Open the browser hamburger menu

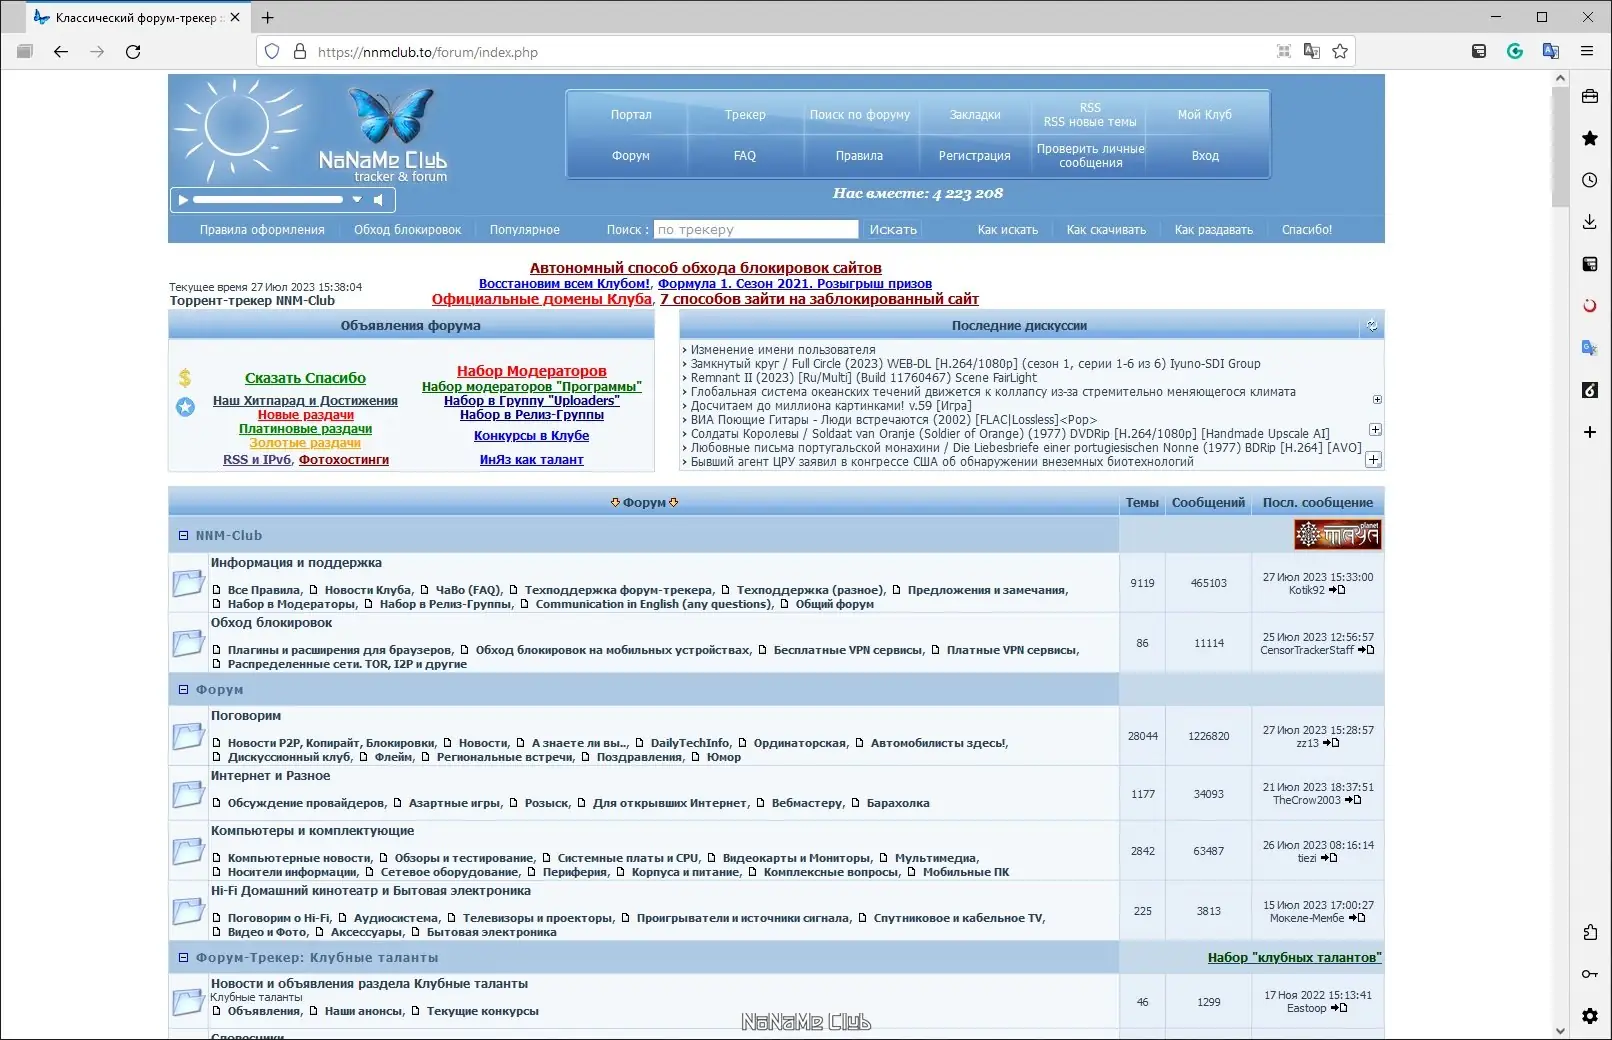[x=1587, y=52]
